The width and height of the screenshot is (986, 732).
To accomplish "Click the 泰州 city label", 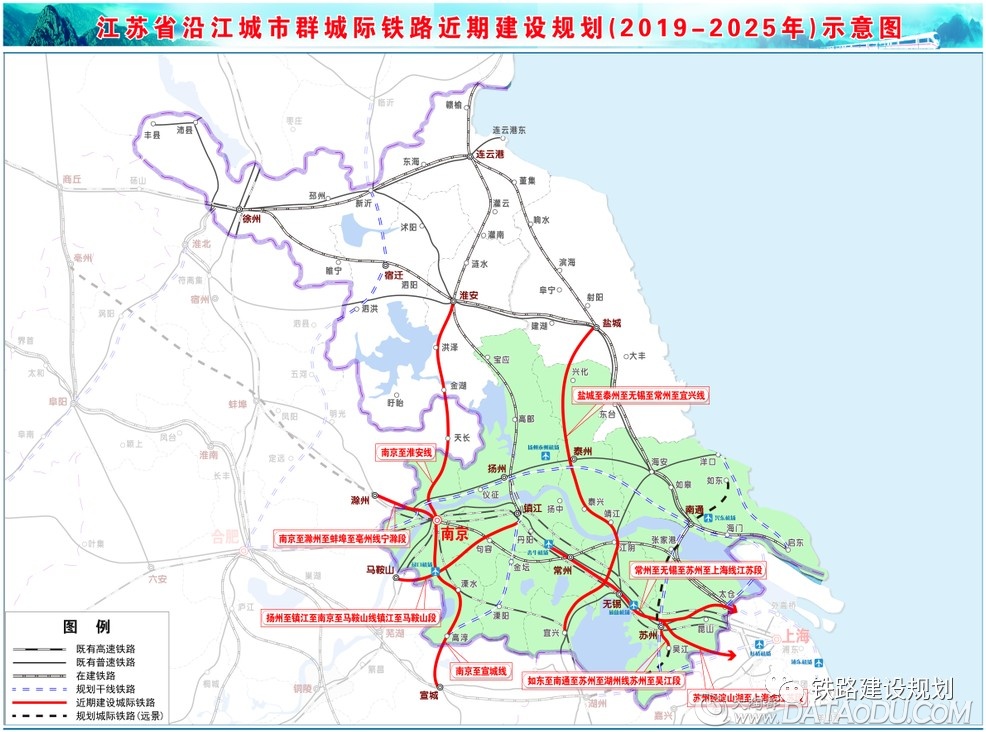I will [x=583, y=452].
